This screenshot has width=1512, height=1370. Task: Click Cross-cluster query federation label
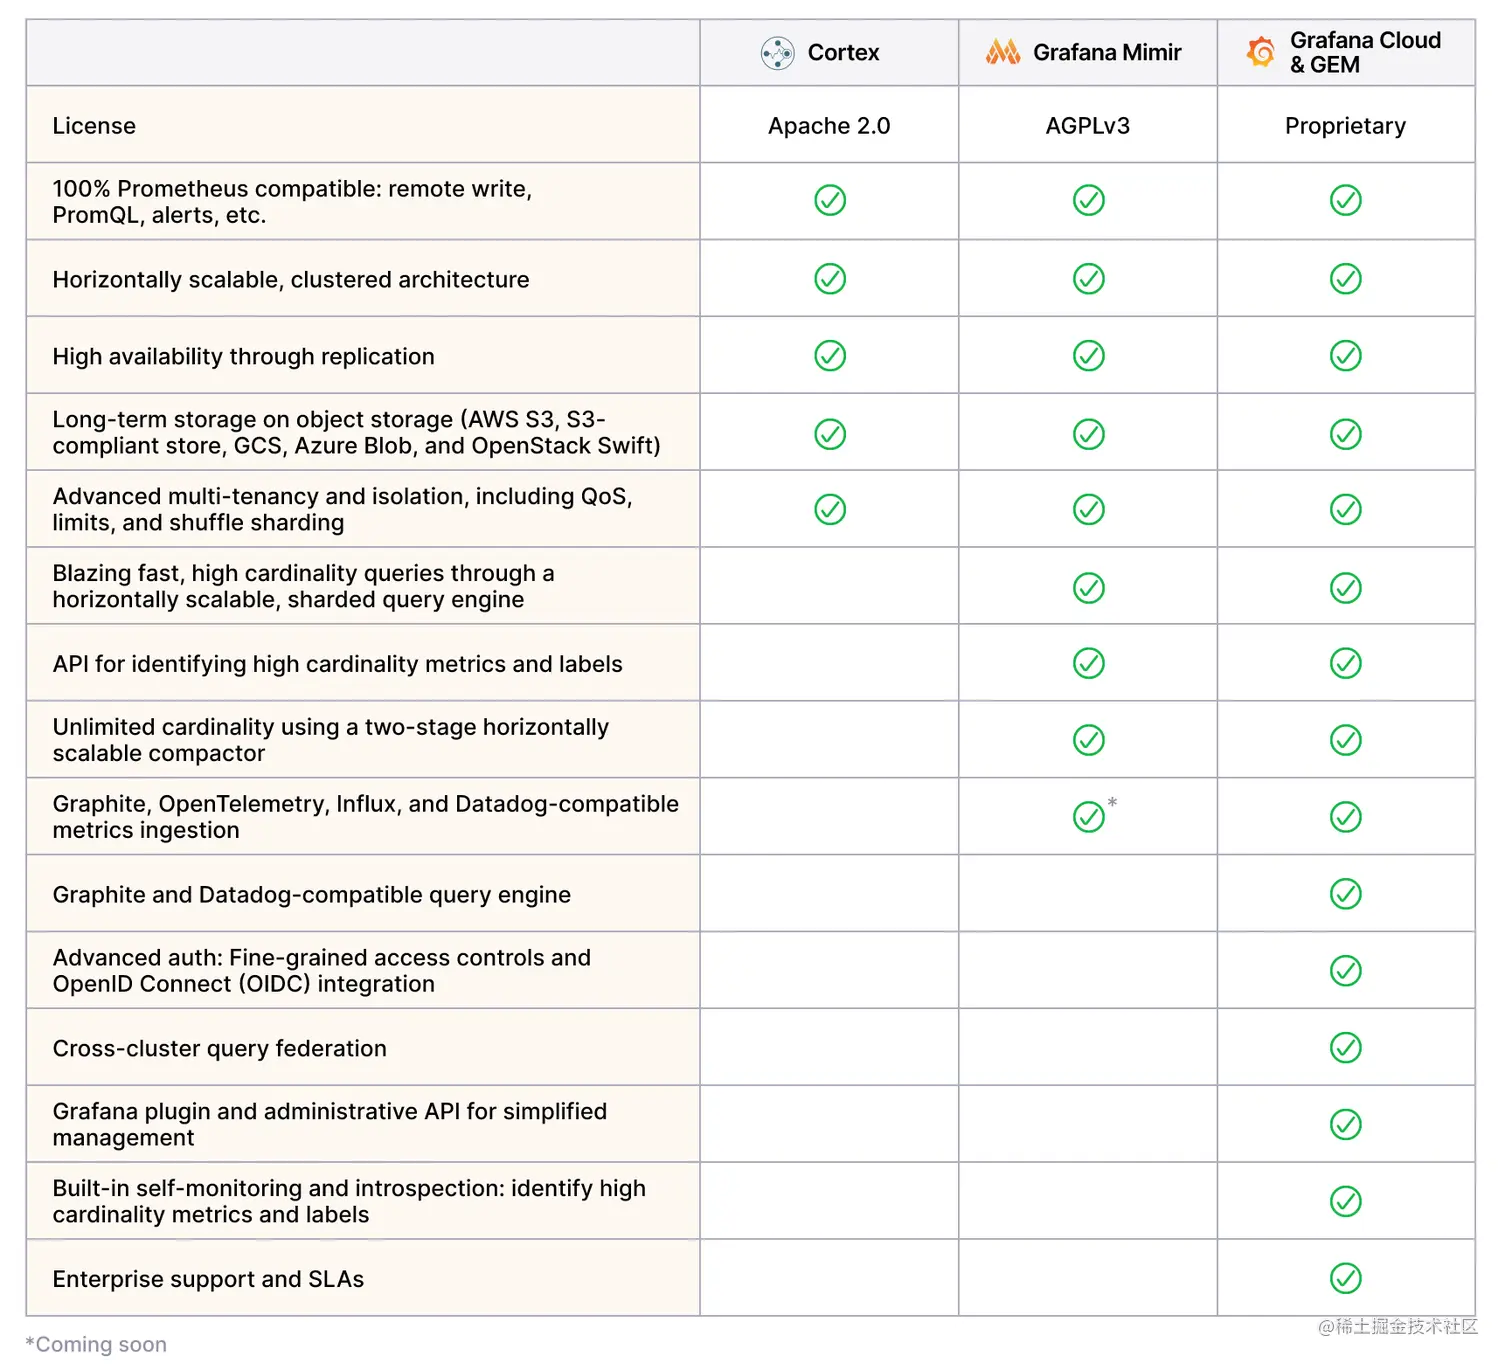[219, 1049]
